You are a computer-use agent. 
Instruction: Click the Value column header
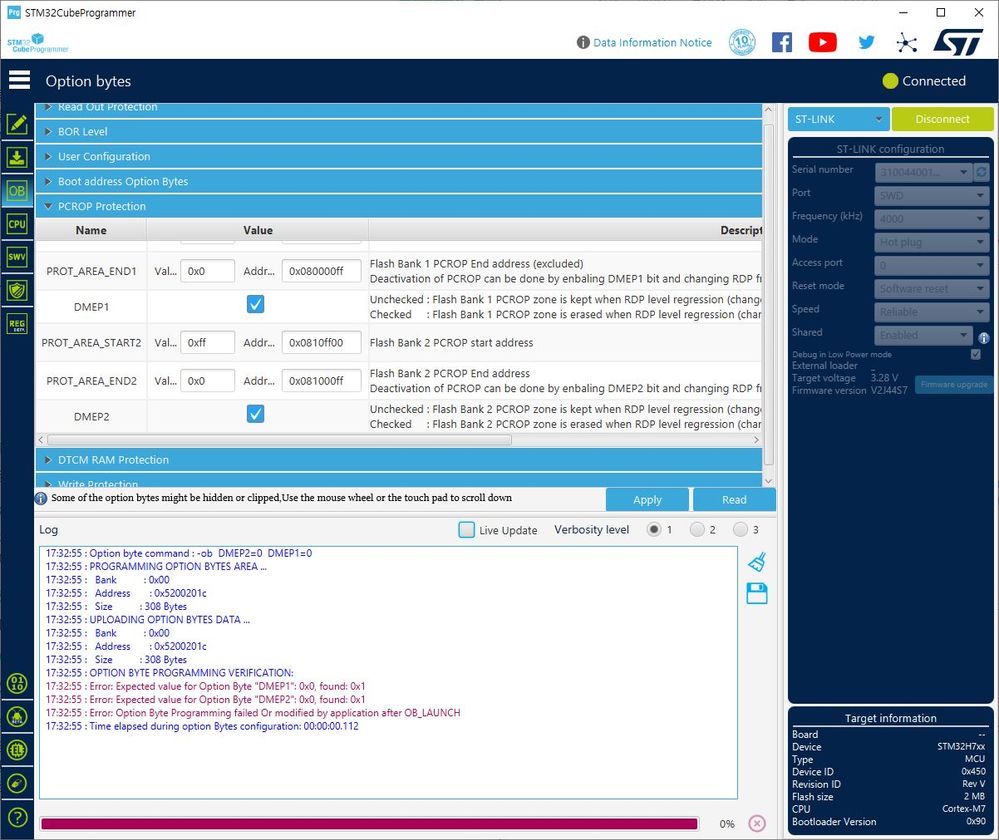tap(257, 230)
